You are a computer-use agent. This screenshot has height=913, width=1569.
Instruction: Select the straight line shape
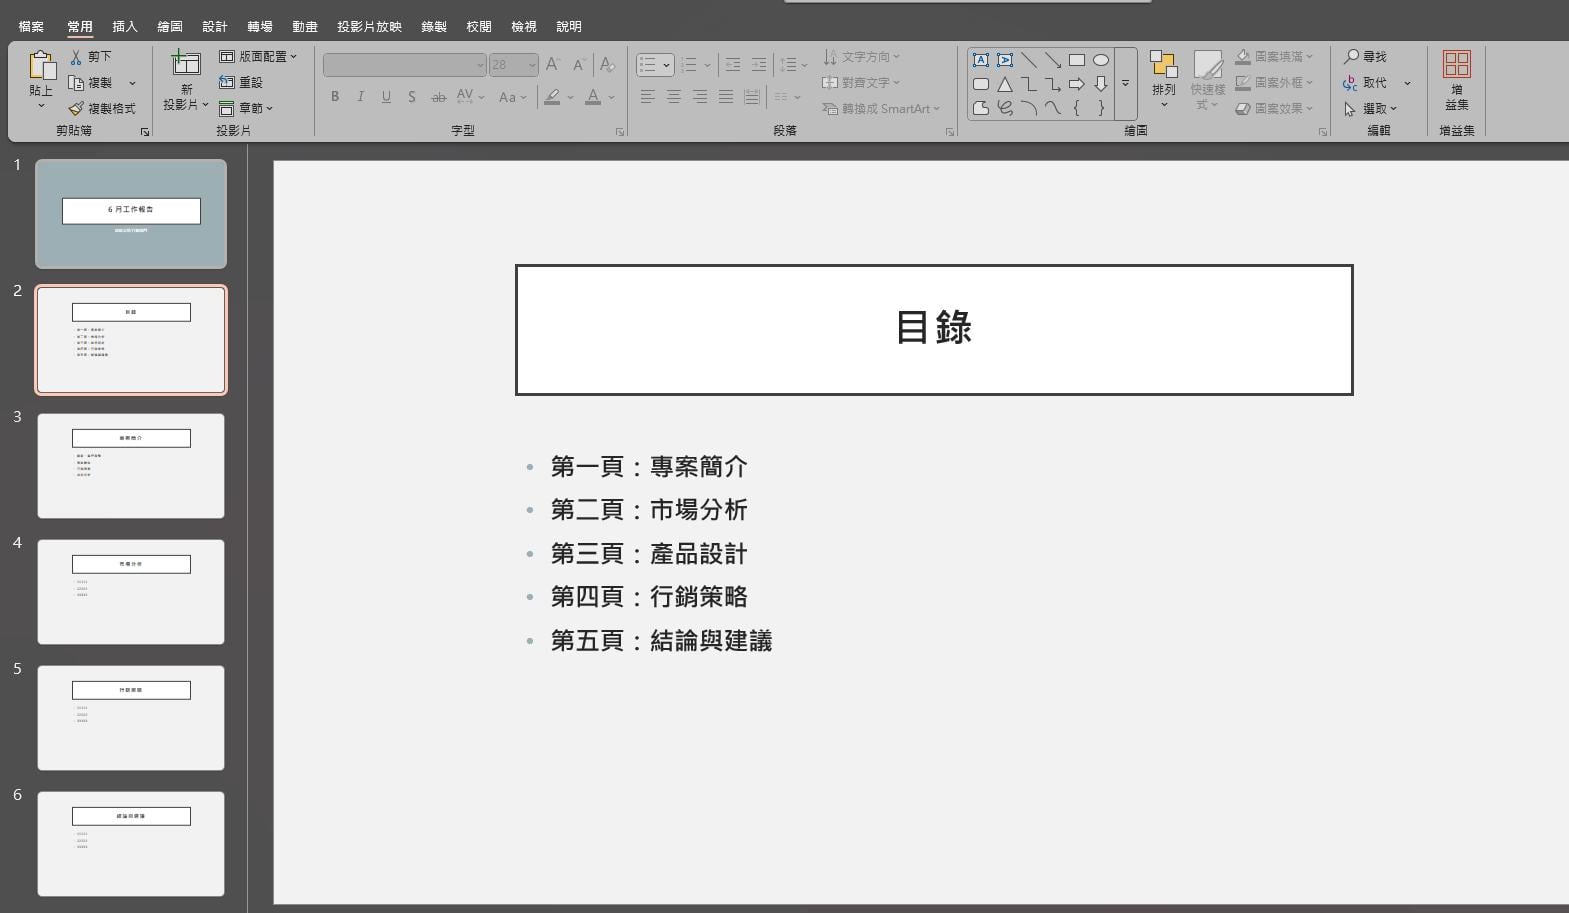point(1029,60)
